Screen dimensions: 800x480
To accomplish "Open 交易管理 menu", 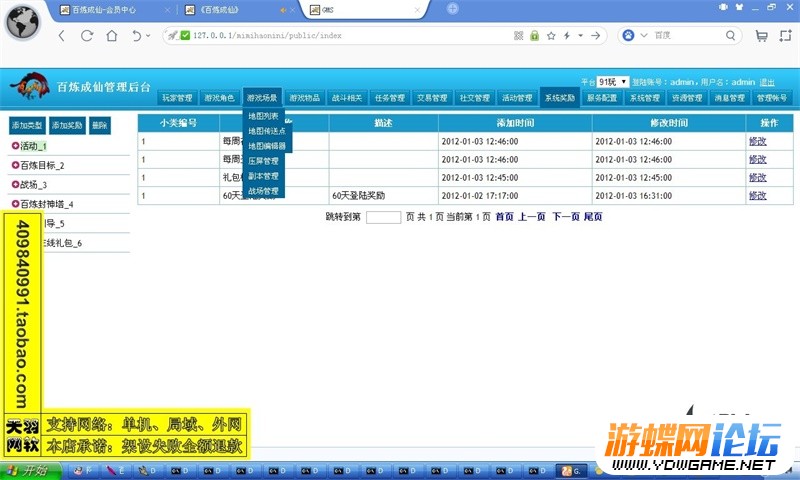I will (x=432, y=98).
